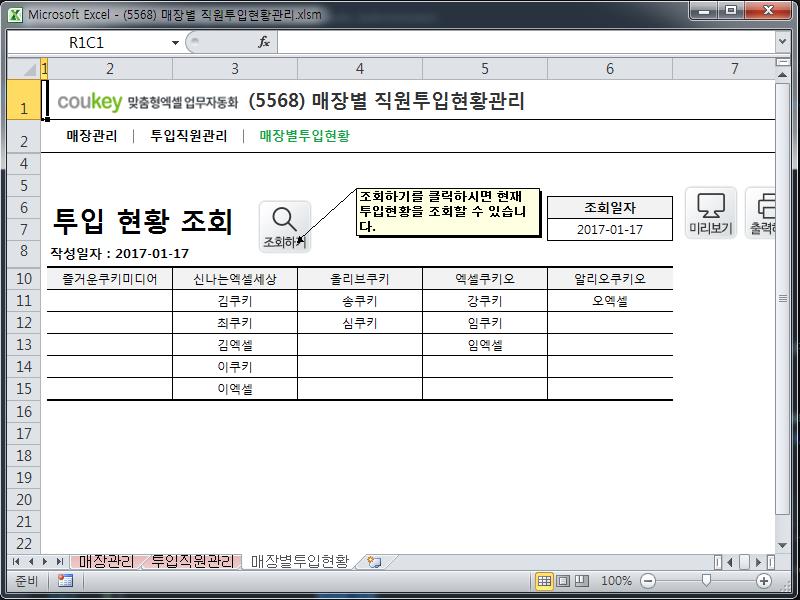The width and height of the screenshot is (800, 600).
Task: Click the 작성일자 : 2017-01-17 text
Action: (119, 254)
